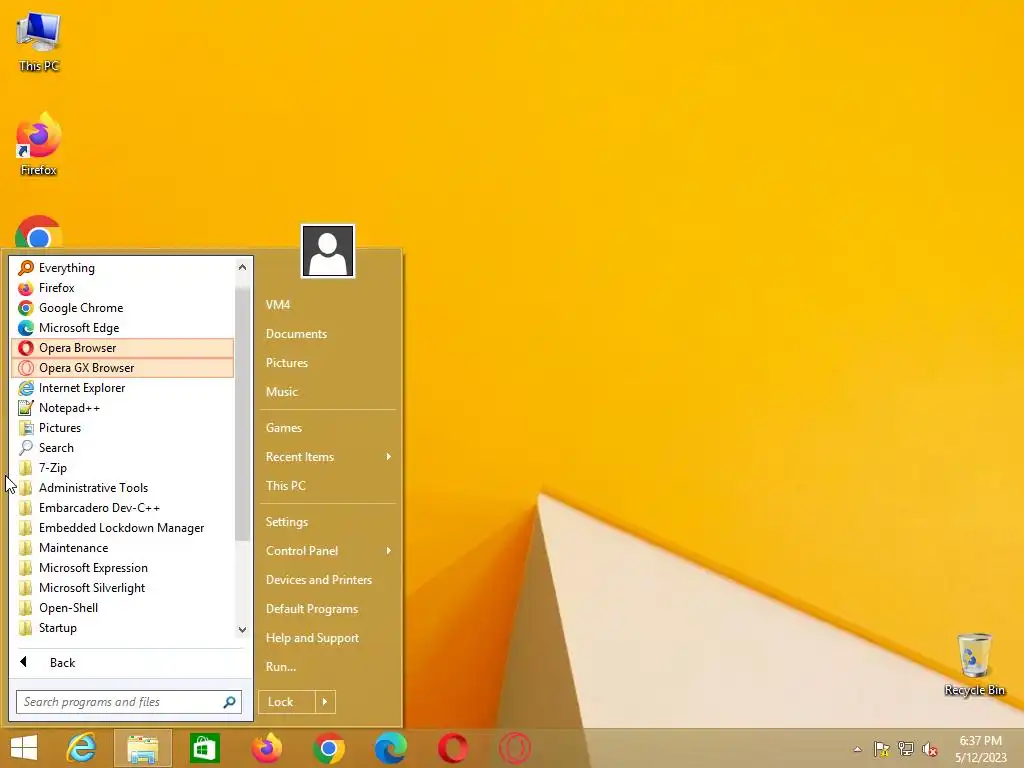Open the shutdown options arrow beside Lock
Viewport: 1024px width, 768px height.
pos(325,702)
